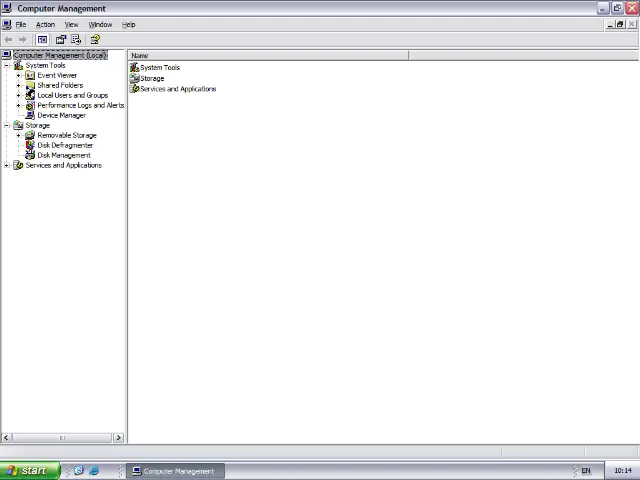
Task: Select Services and Applications tree label
Action: pos(64,165)
